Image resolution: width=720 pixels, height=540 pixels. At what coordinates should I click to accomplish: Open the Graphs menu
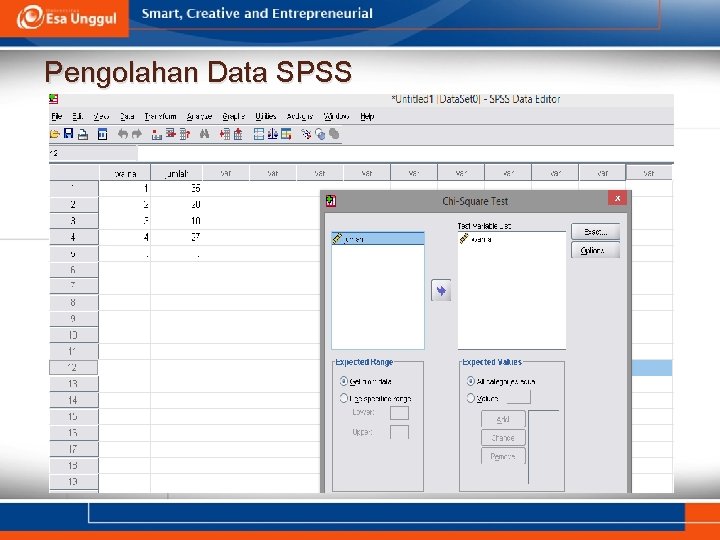(233, 116)
